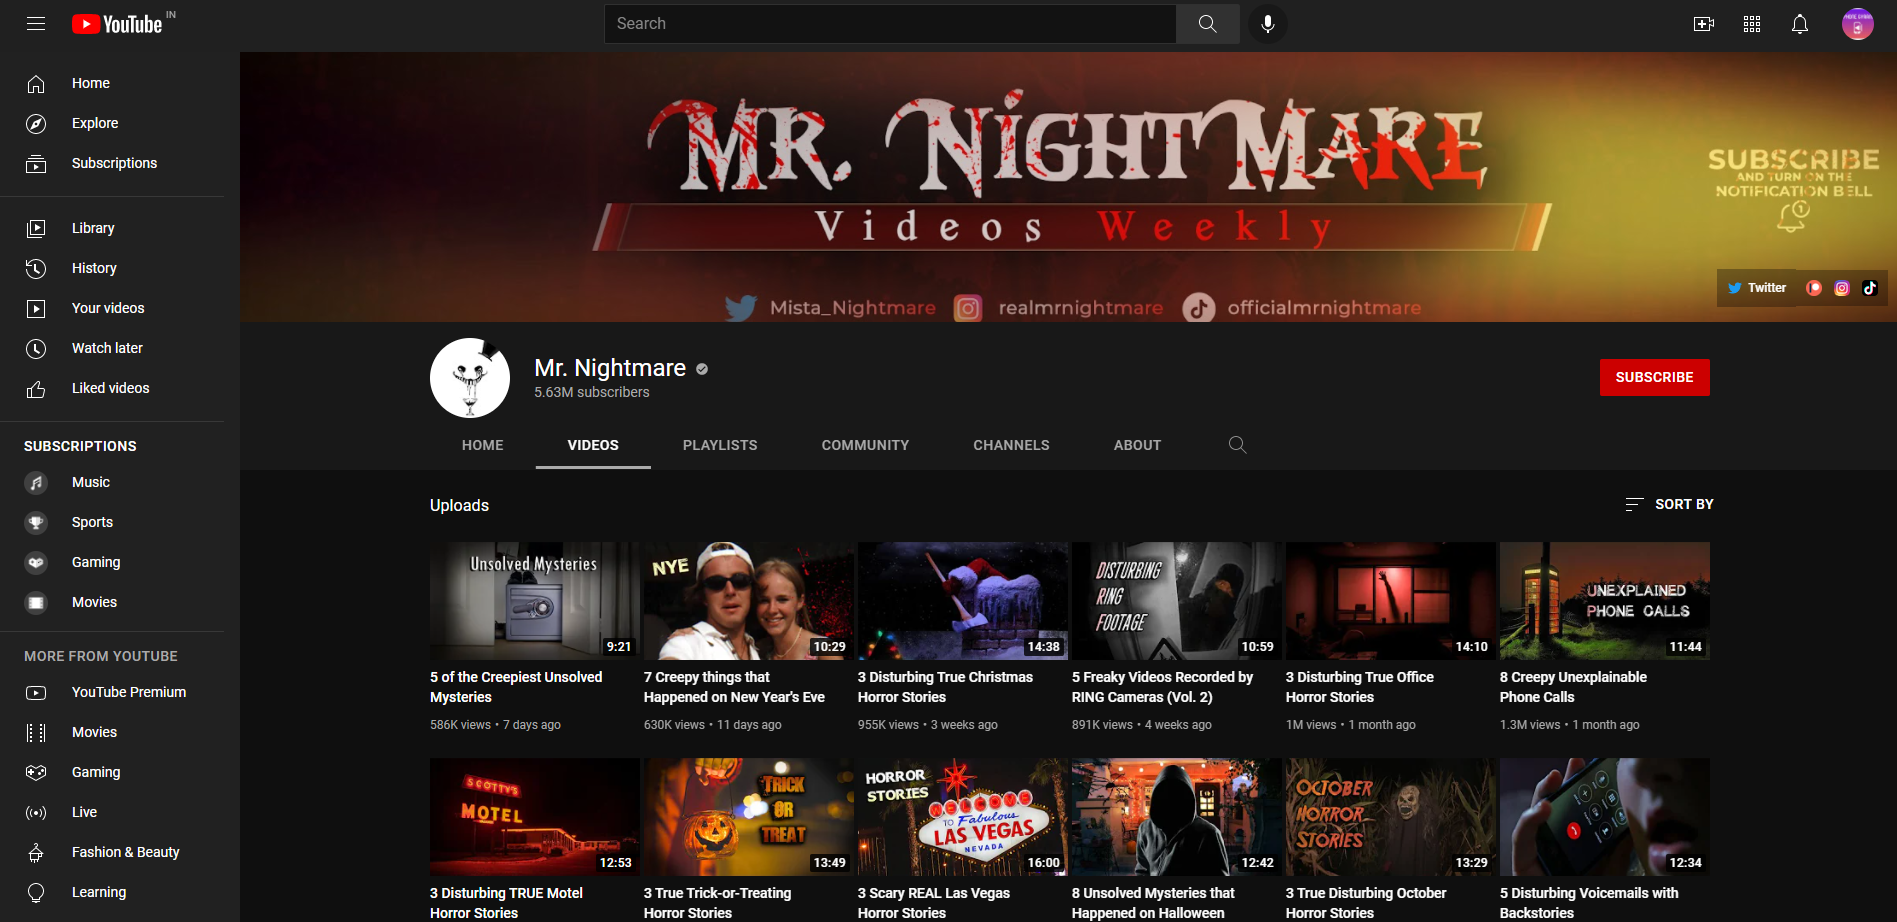Open the YouTube apps grid icon
This screenshot has height=922, width=1897.
pyautogui.click(x=1751, y=24)
